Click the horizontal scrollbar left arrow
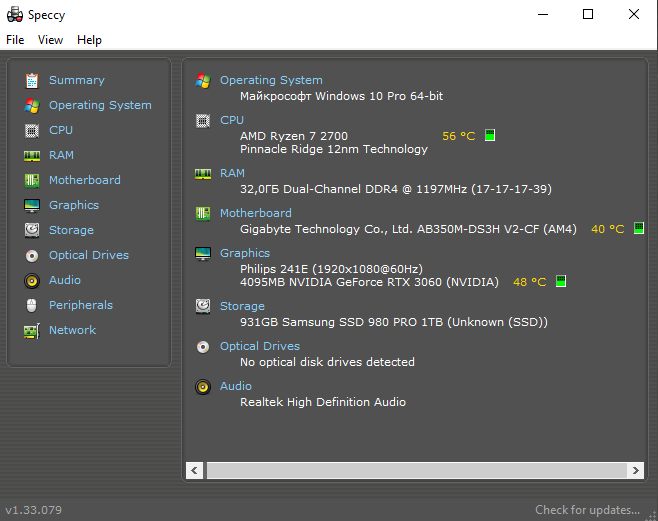Viewport: 658px width, 521px height. tap(195, 470)
